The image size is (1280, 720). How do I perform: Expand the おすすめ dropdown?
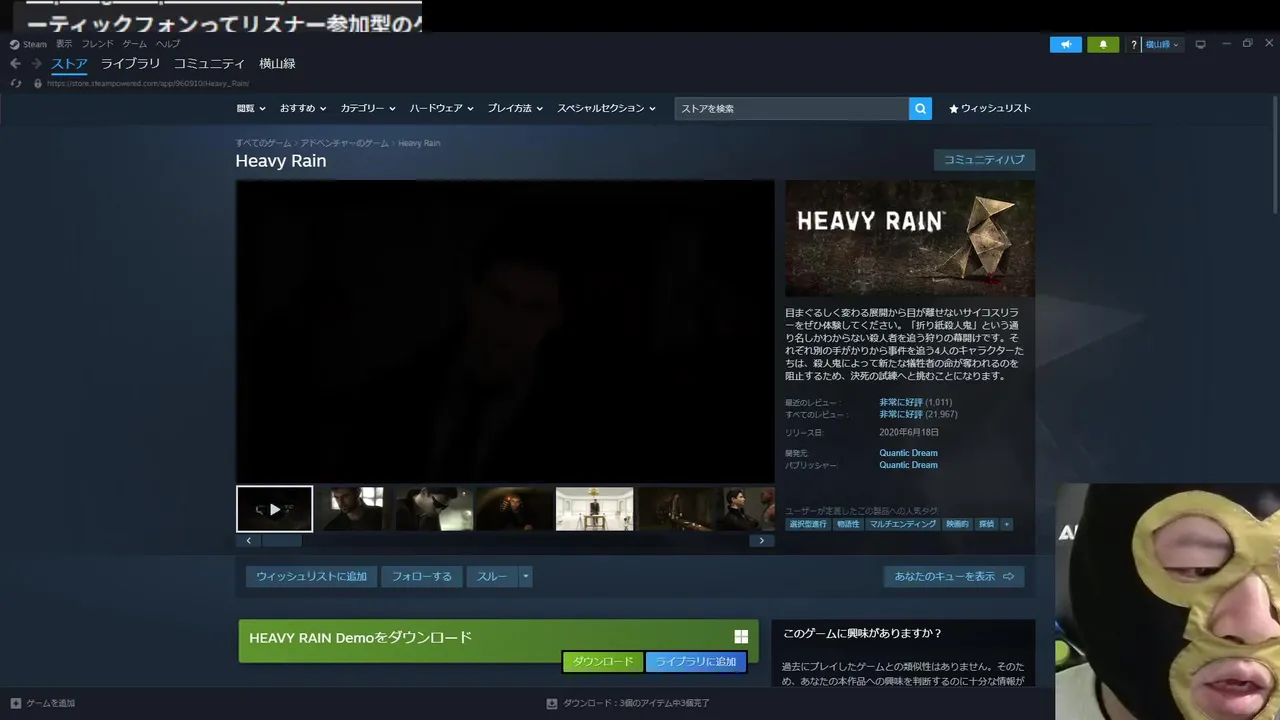tap(303, 108)
